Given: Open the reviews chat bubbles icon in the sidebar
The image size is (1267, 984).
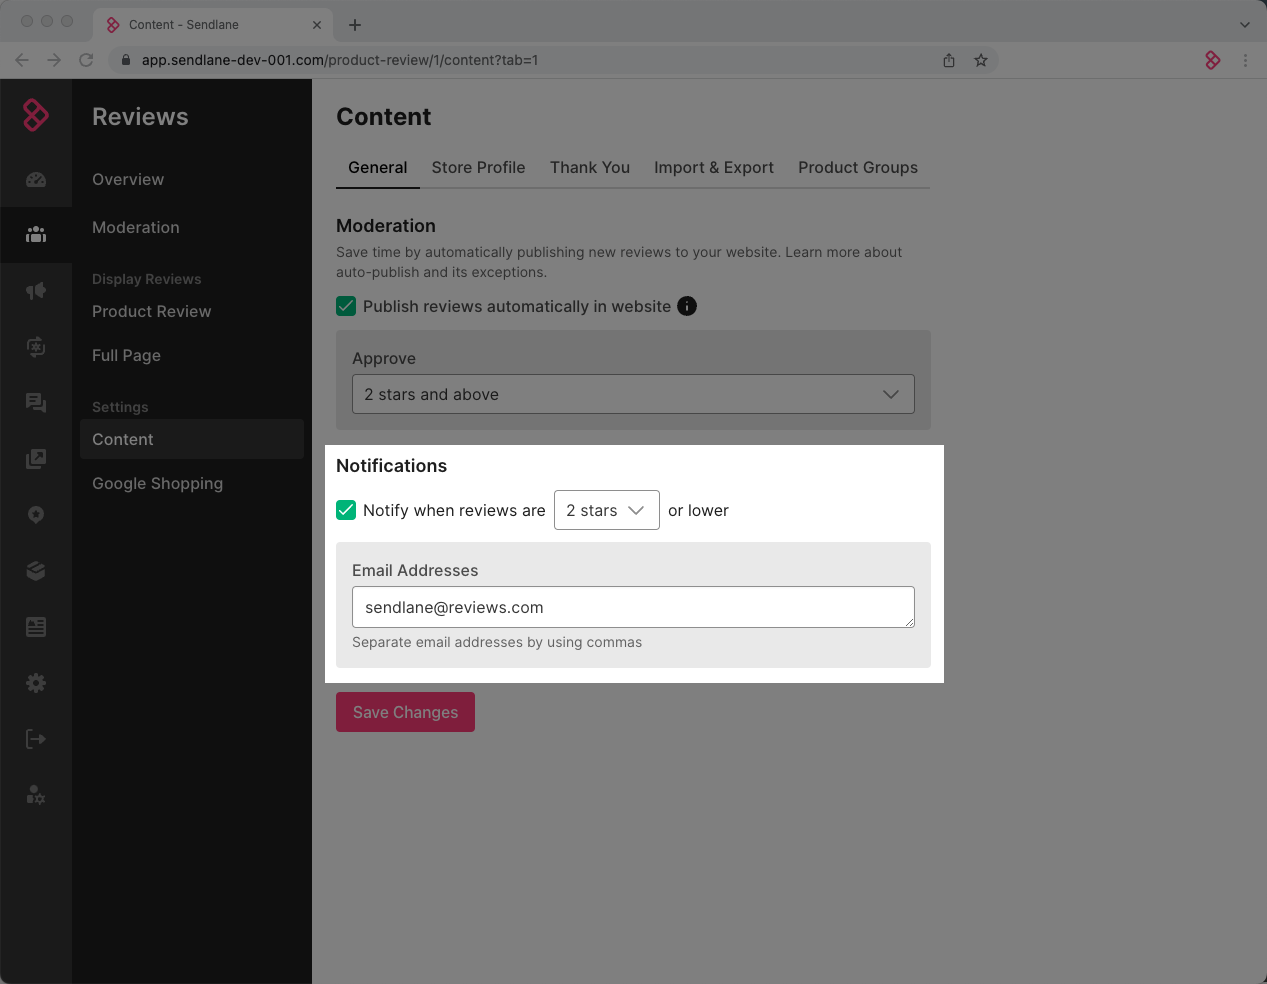Looking at the screenshot, I should click(x=36, y=403).
